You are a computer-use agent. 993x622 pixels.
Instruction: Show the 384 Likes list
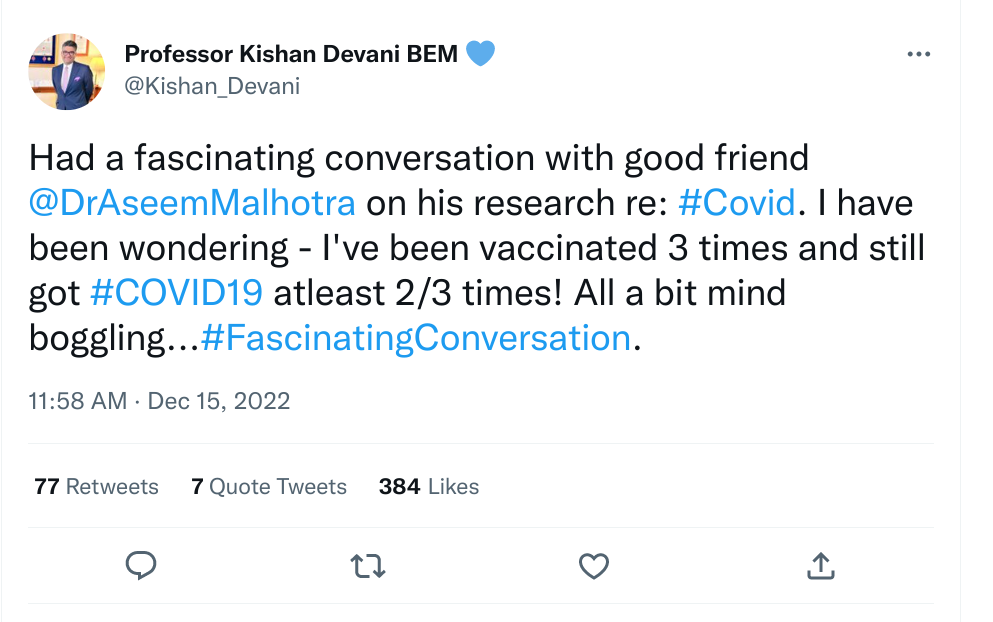coord(429,487)
